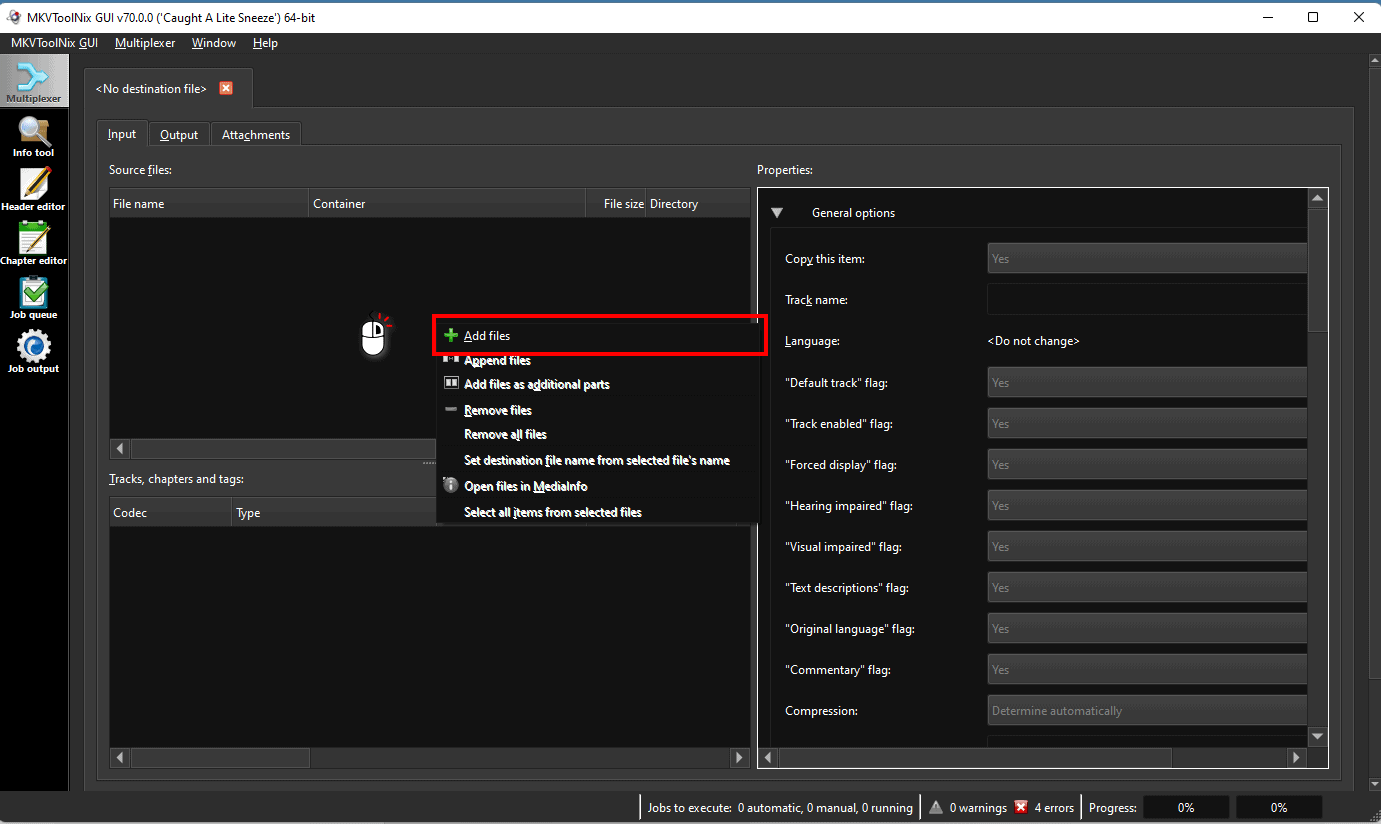Open the Multiplexer menu in menu bar
1381x824 pixels.
click(145, 43)
